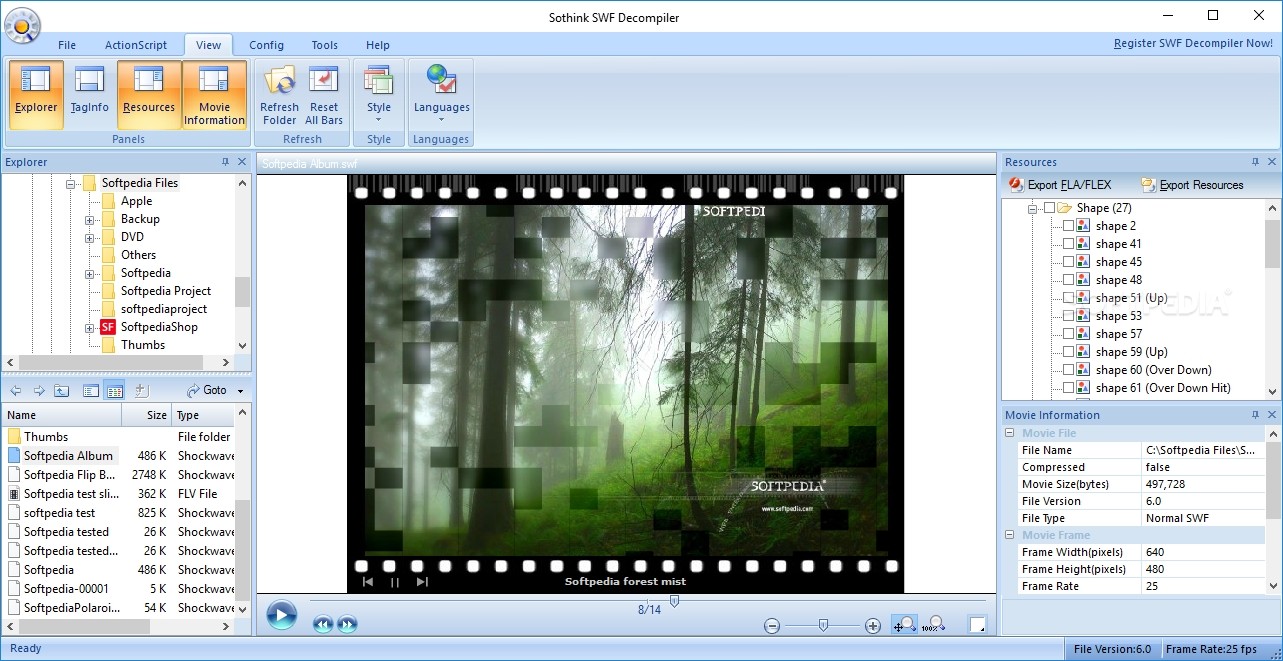The height and width of the screenshot is (661, 1283).
Task: Open the File ribbon tab
Action: tap(67, 45)
